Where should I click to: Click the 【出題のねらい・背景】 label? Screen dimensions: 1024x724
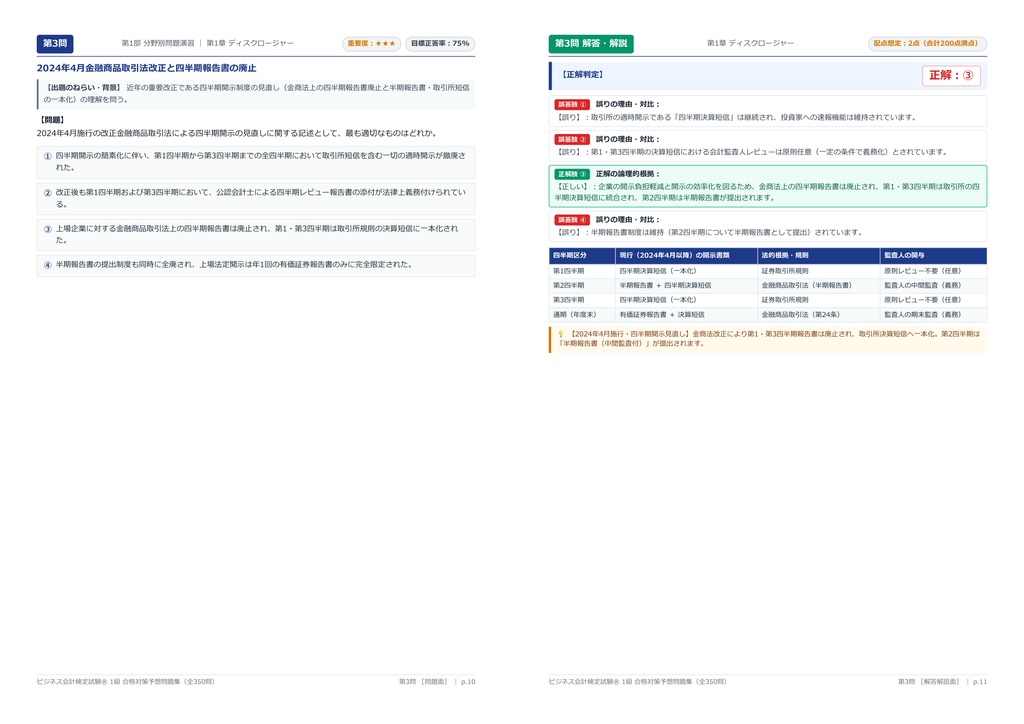tap(83, 87)
